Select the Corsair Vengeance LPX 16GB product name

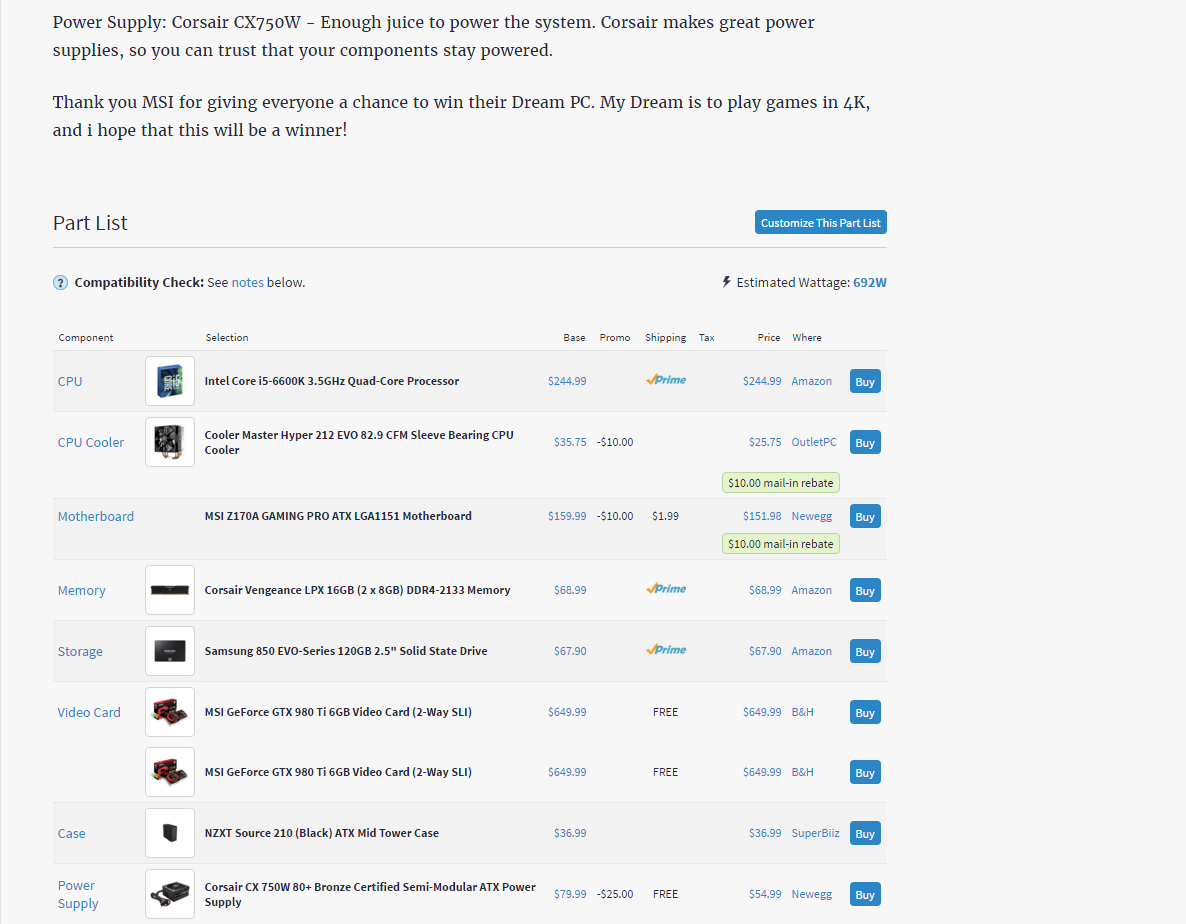(358, 590)
